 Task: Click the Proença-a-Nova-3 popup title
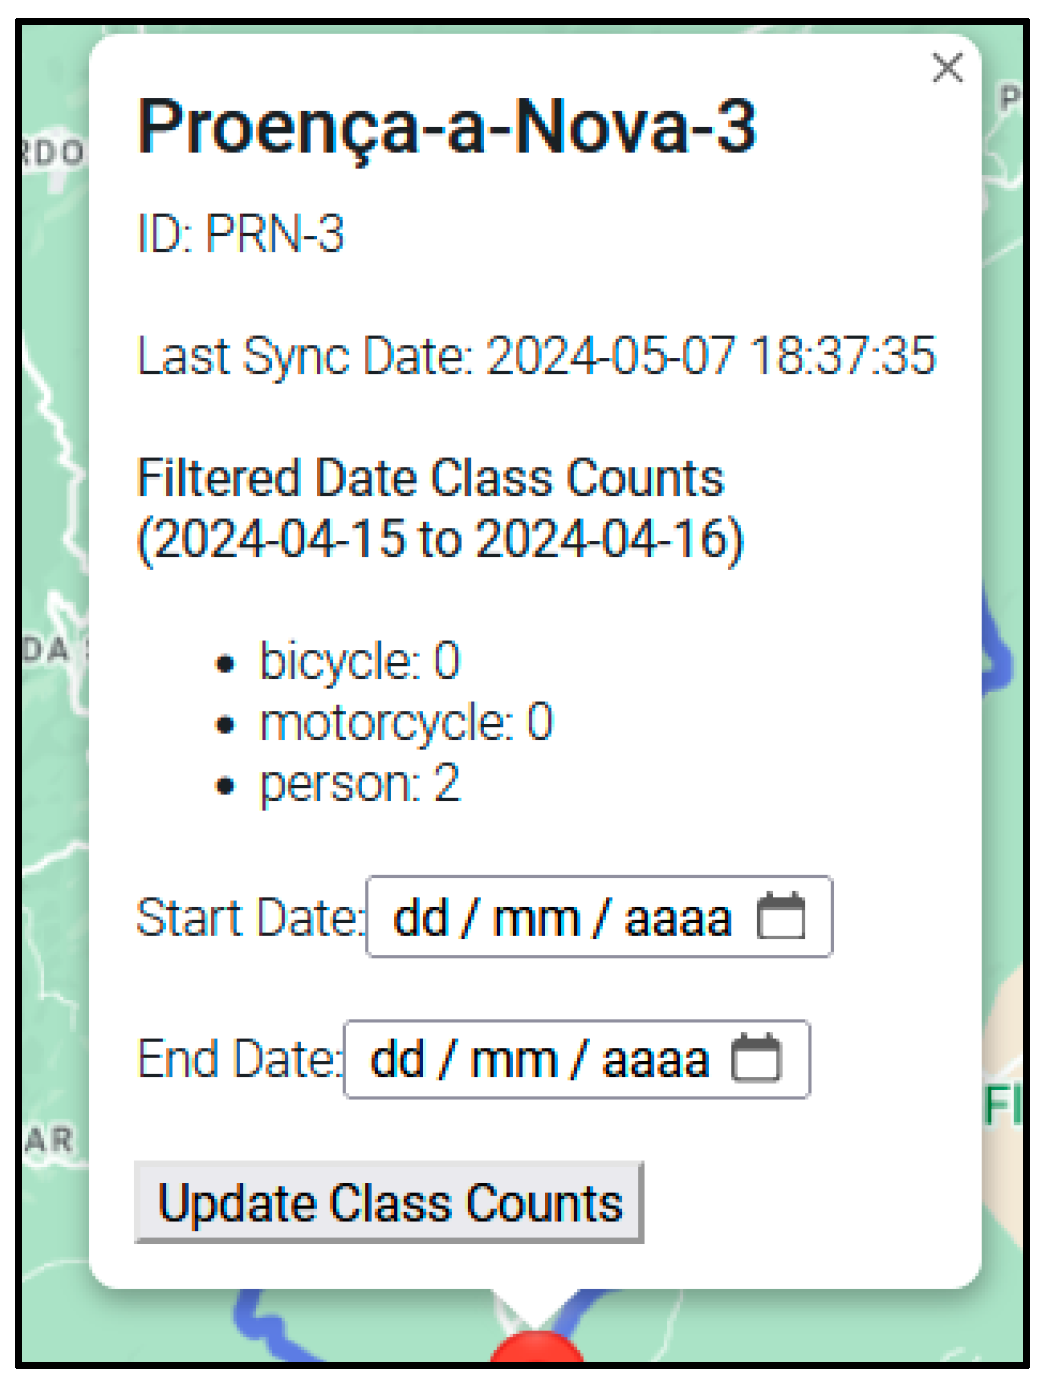(447, 127)
